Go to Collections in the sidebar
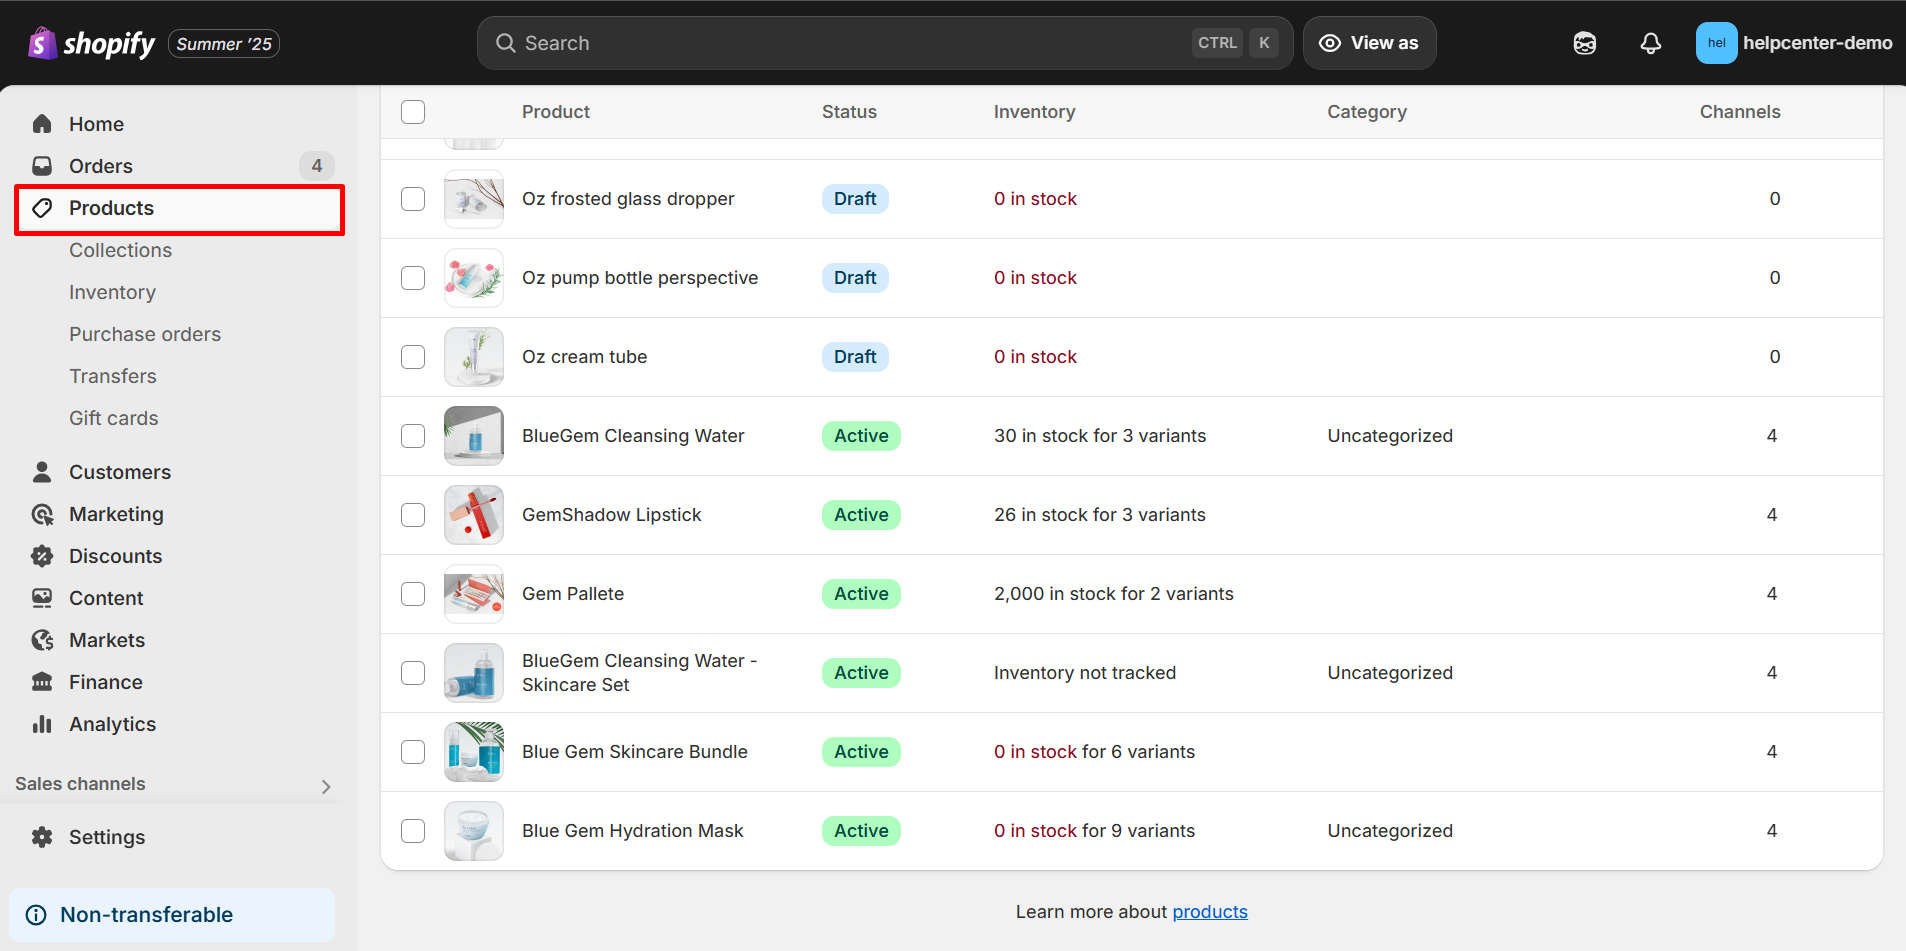 tap(120, 250)
